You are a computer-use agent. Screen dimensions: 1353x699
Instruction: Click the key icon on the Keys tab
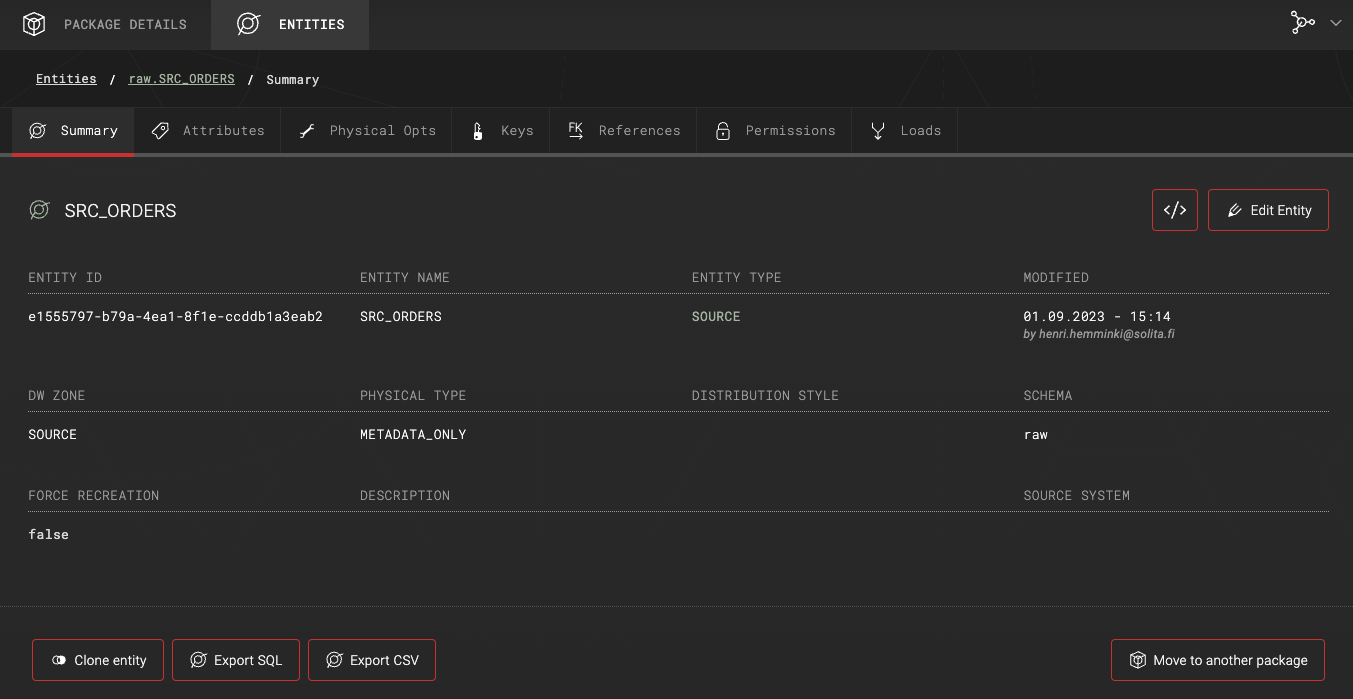[x=477, y=130]
